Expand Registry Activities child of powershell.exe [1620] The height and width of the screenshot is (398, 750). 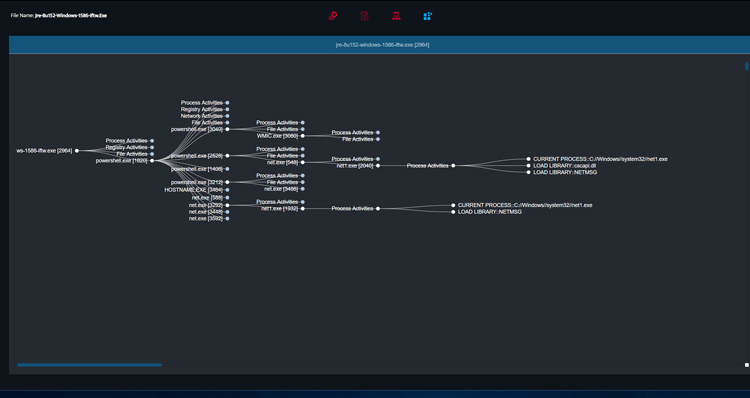point(227,109)
